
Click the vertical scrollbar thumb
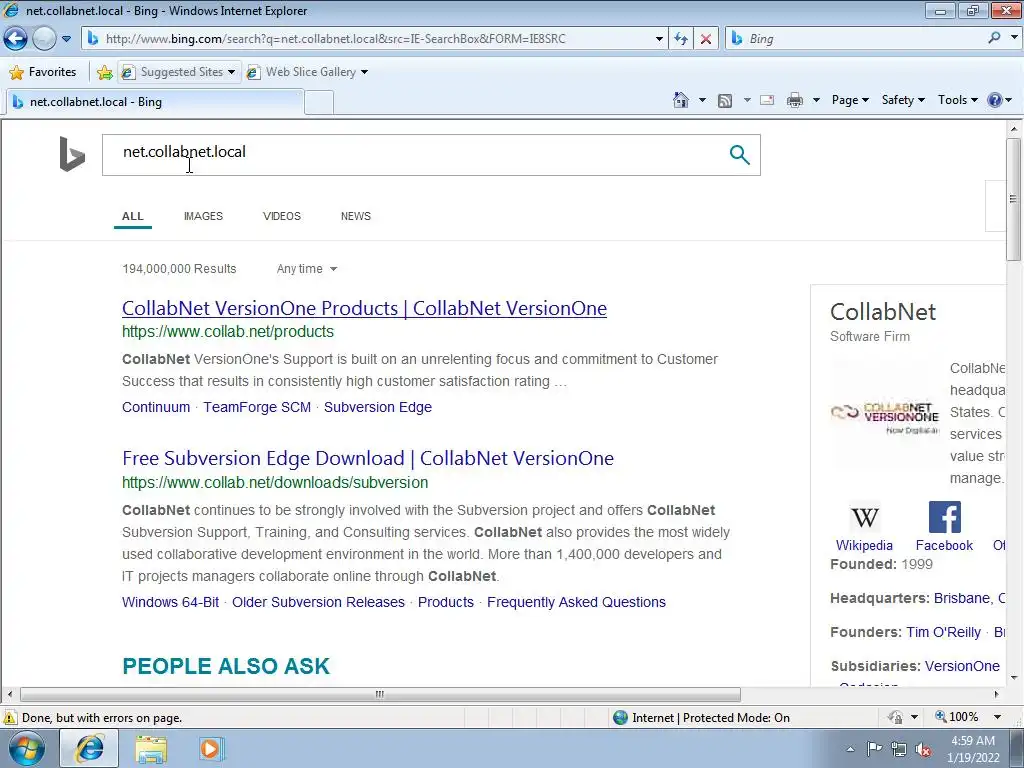click(1013, 199)
